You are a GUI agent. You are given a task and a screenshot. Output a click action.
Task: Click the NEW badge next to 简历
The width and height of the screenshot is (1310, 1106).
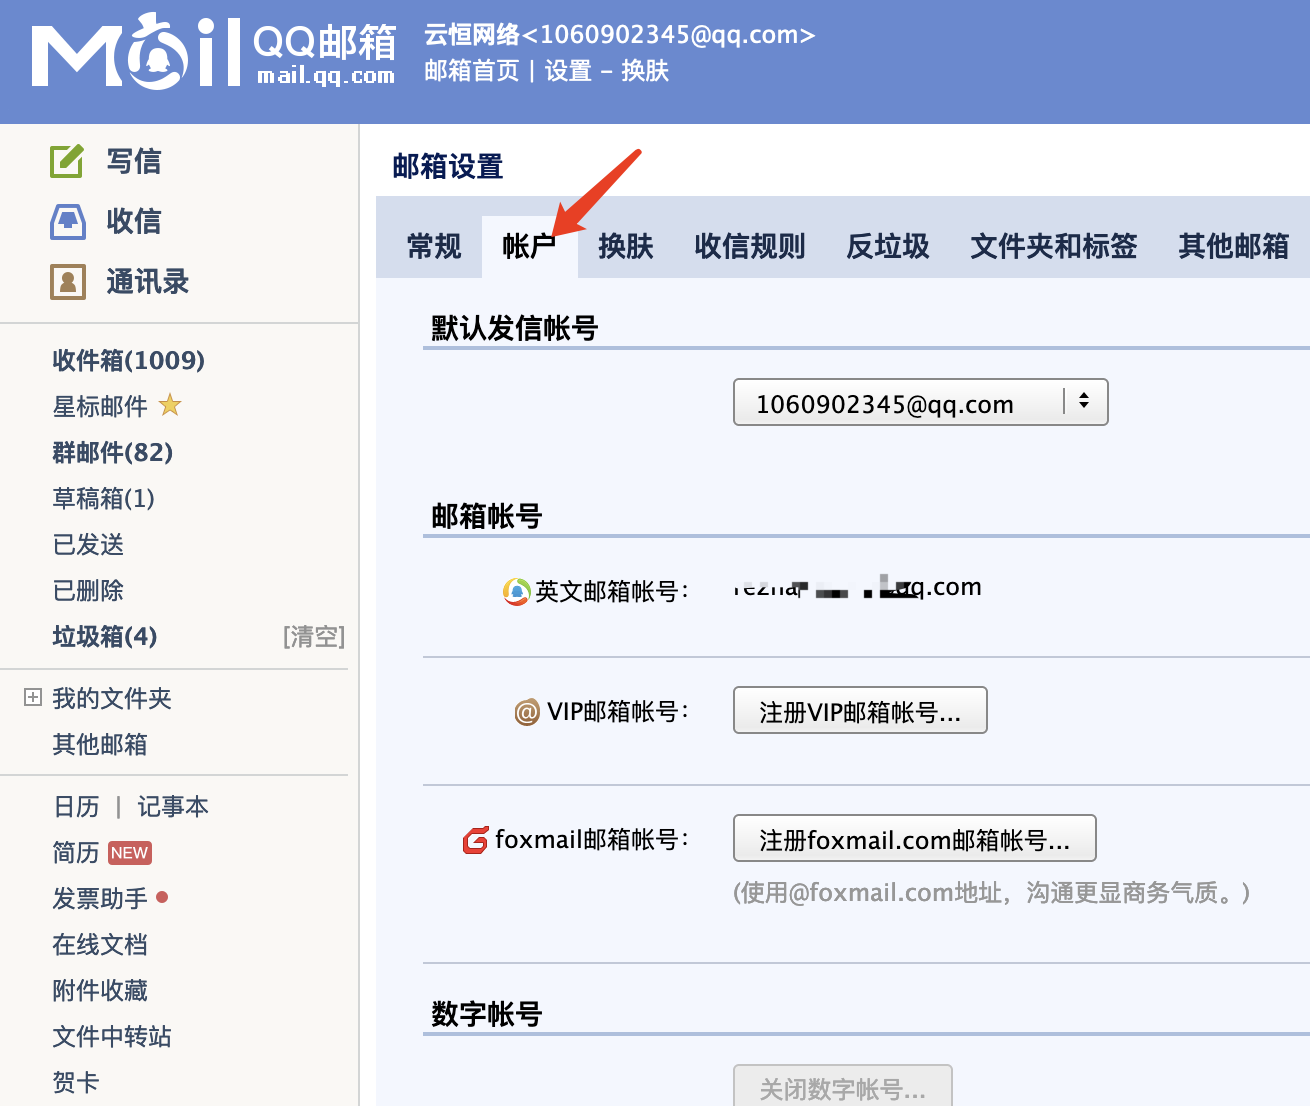129,853
